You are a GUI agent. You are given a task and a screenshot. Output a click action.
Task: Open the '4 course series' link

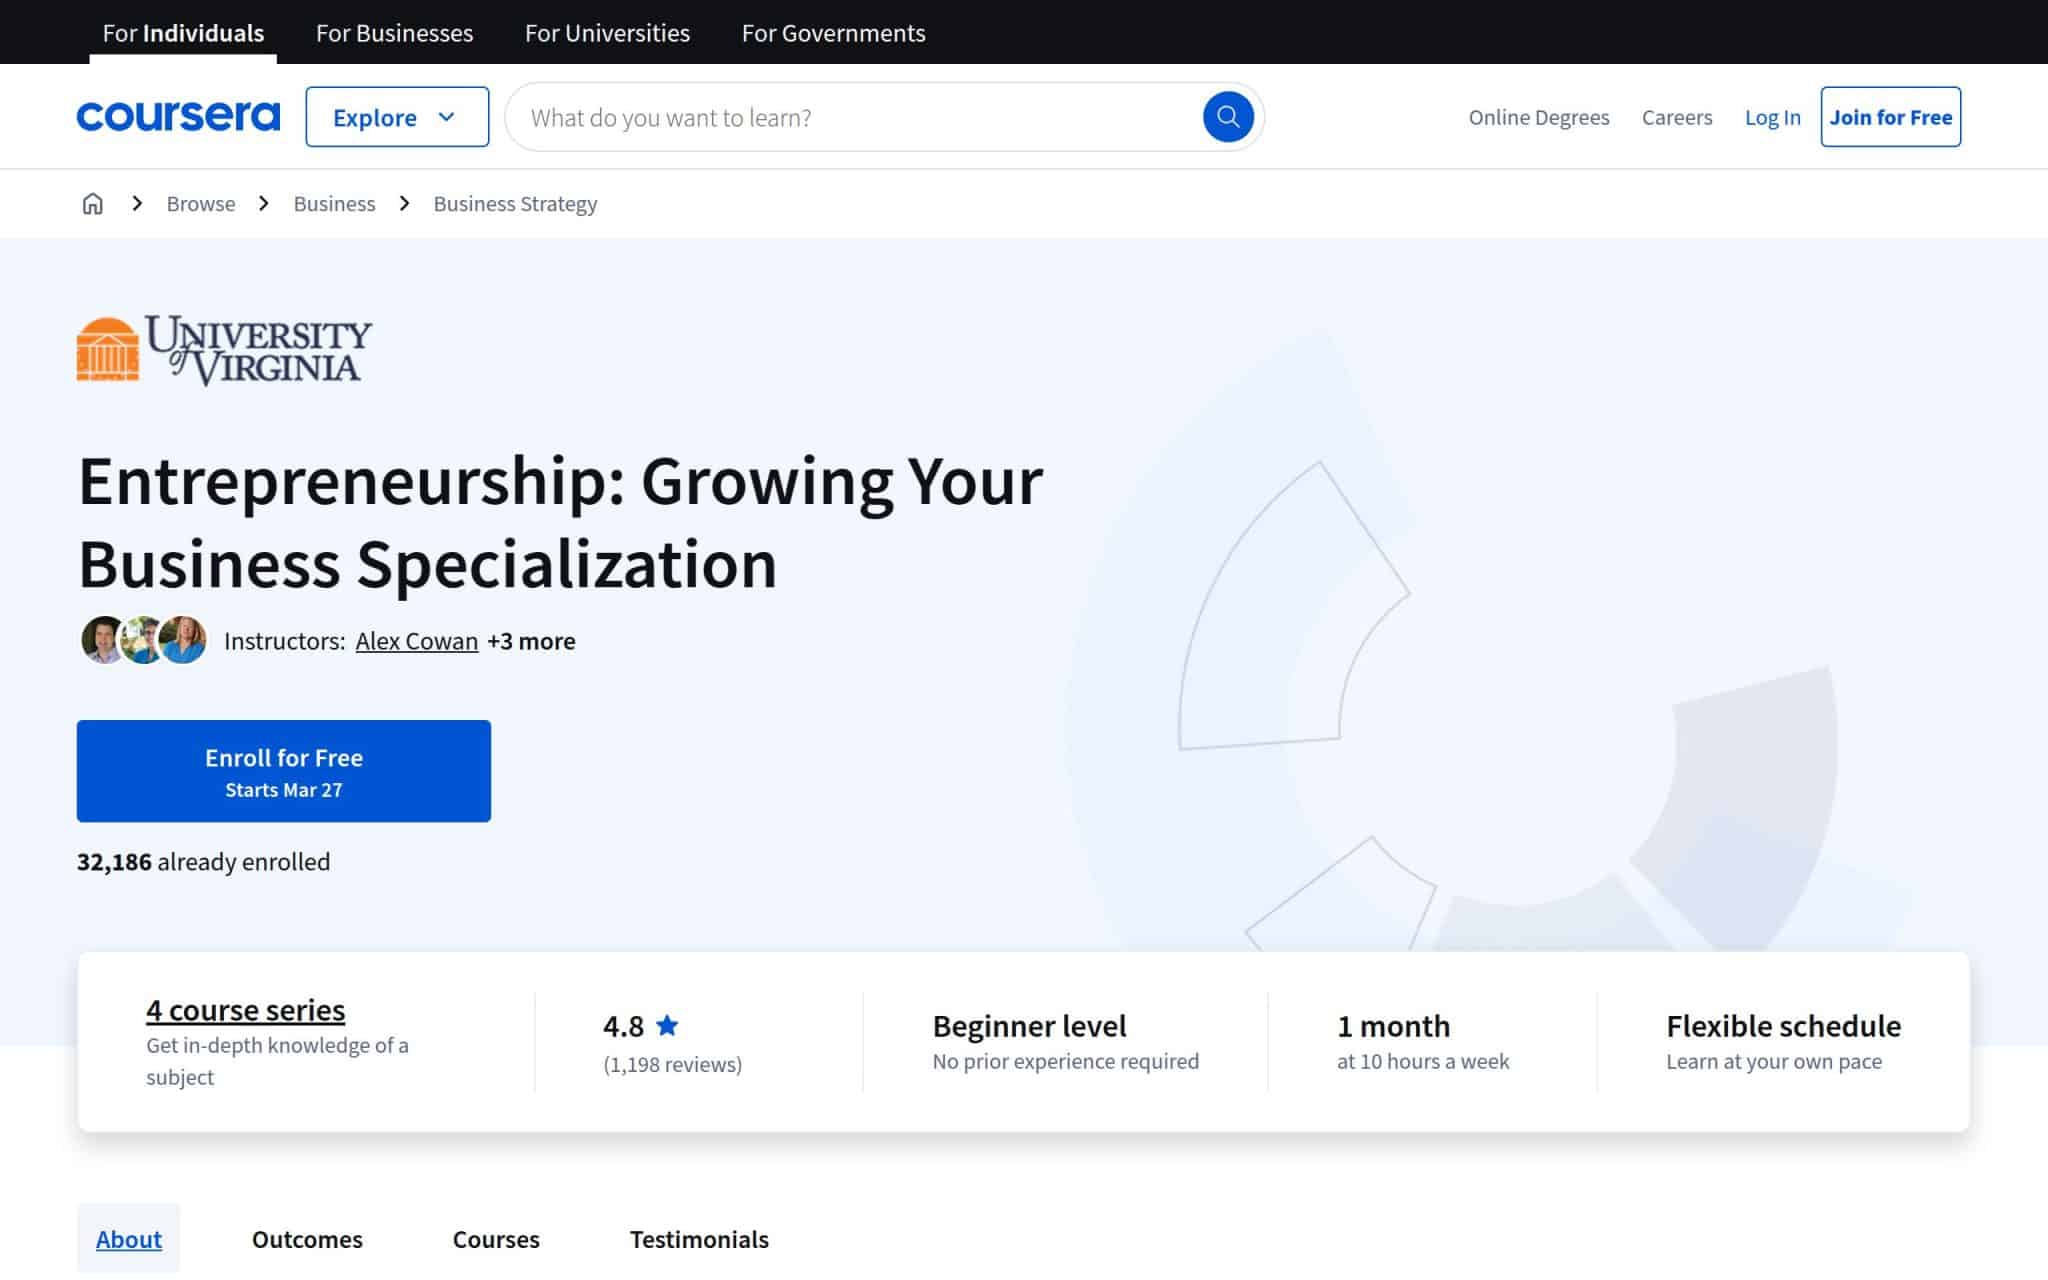pos(245,1010)
